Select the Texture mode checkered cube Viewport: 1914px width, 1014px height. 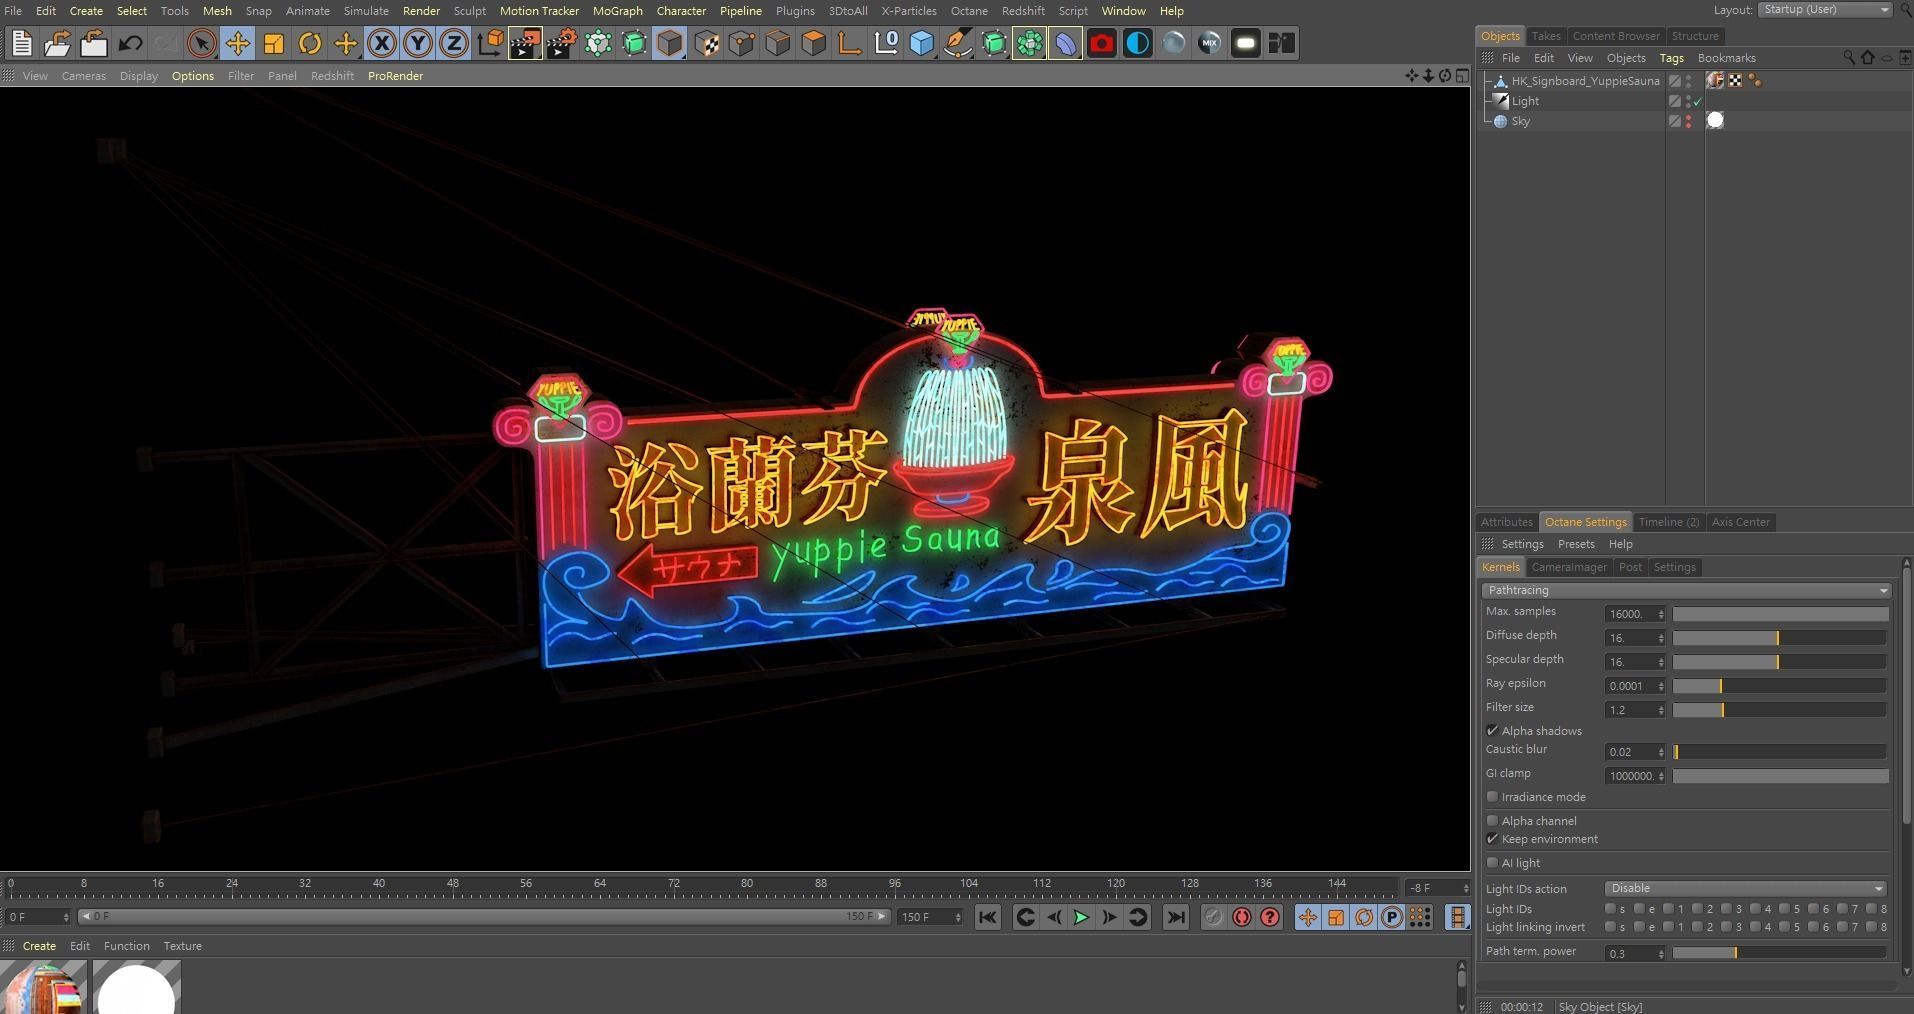point(705,43)
